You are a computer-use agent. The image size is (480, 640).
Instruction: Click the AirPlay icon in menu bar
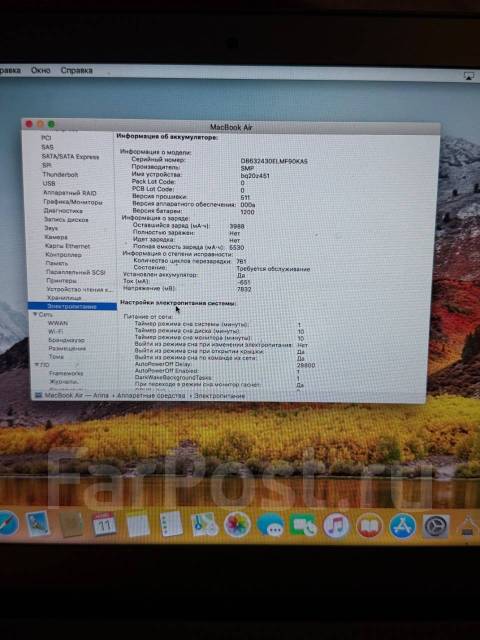click(469, 76)
